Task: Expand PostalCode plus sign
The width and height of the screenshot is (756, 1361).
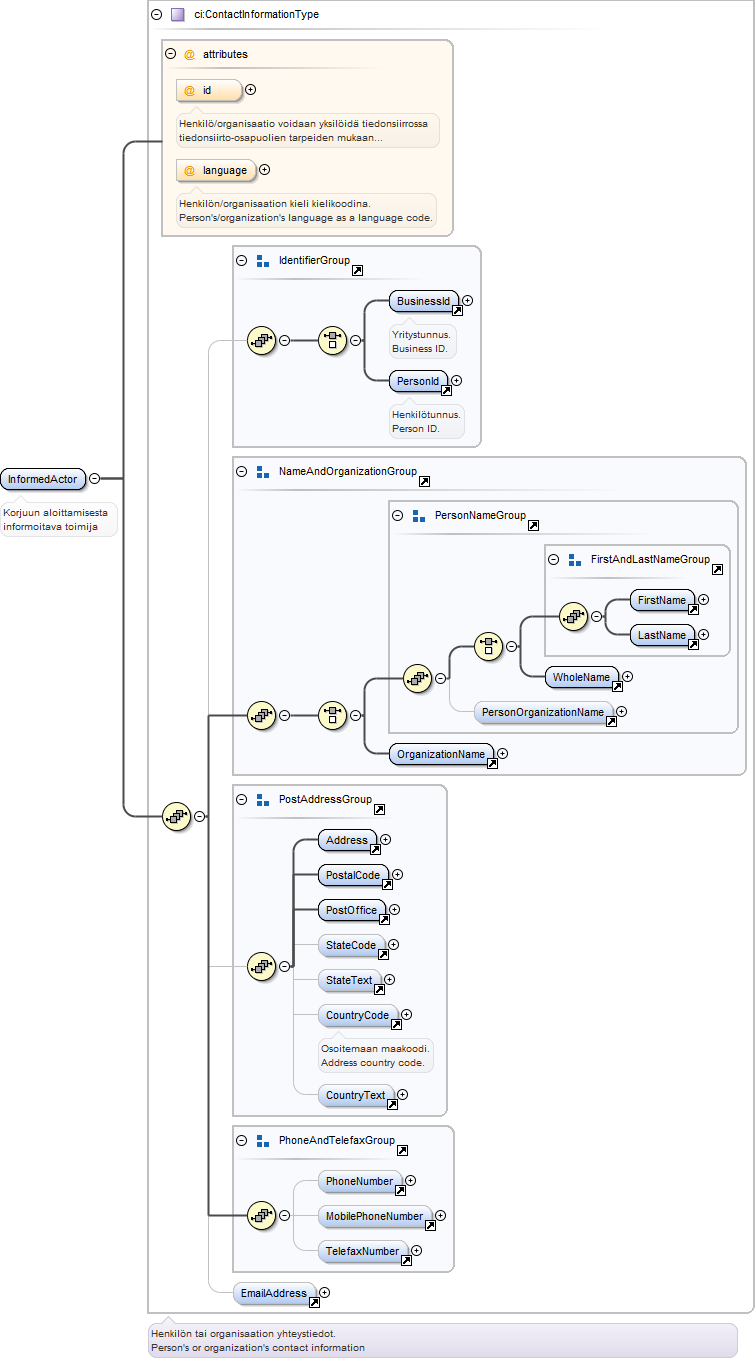Action: point(398,874)
